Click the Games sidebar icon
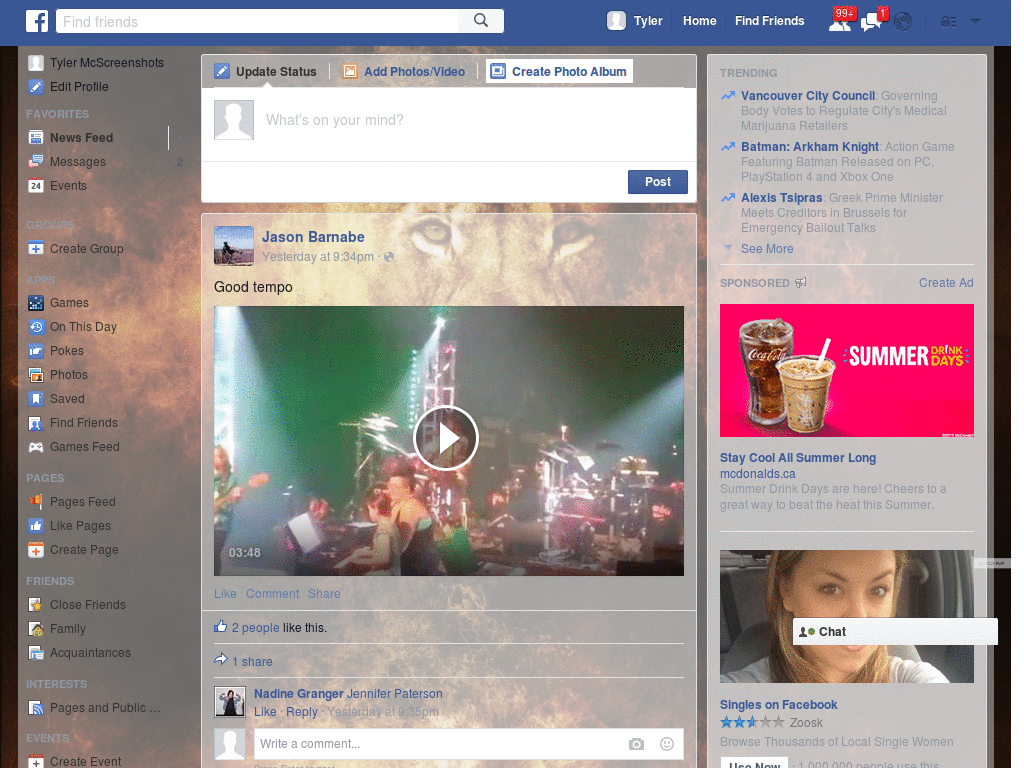The image size is (1024, 768). point(36,303)
